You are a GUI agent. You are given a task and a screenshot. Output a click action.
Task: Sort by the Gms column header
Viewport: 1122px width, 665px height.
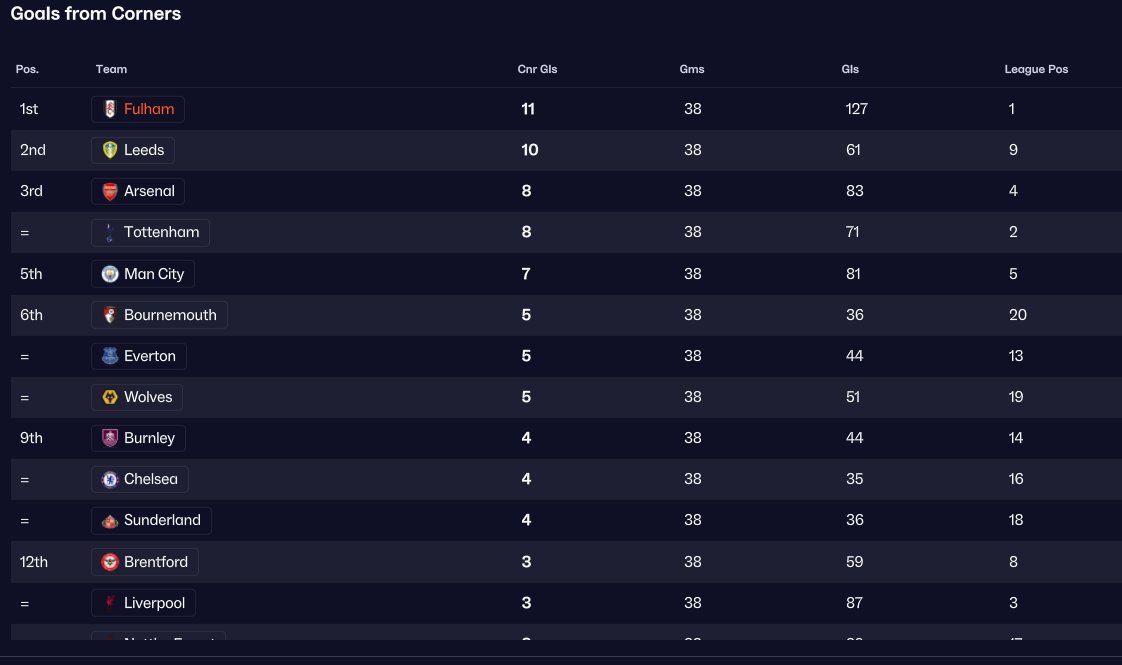point(692,69)
